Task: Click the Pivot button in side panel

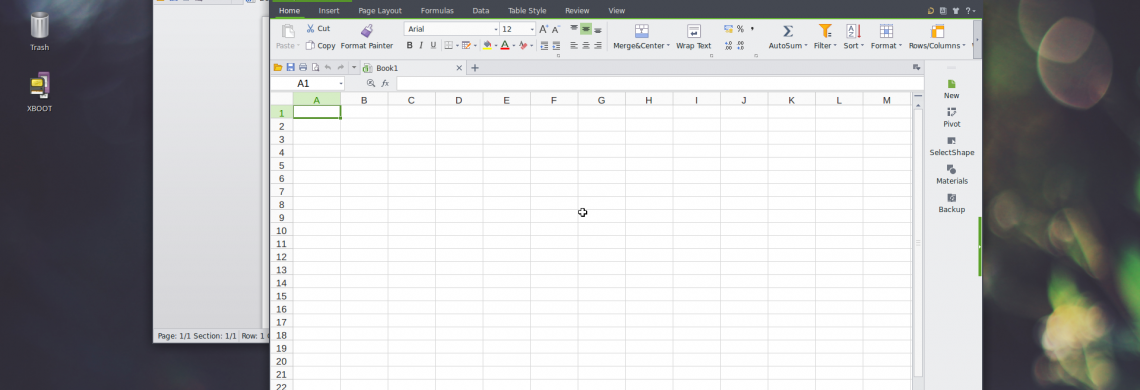Action: coord(952,117)
